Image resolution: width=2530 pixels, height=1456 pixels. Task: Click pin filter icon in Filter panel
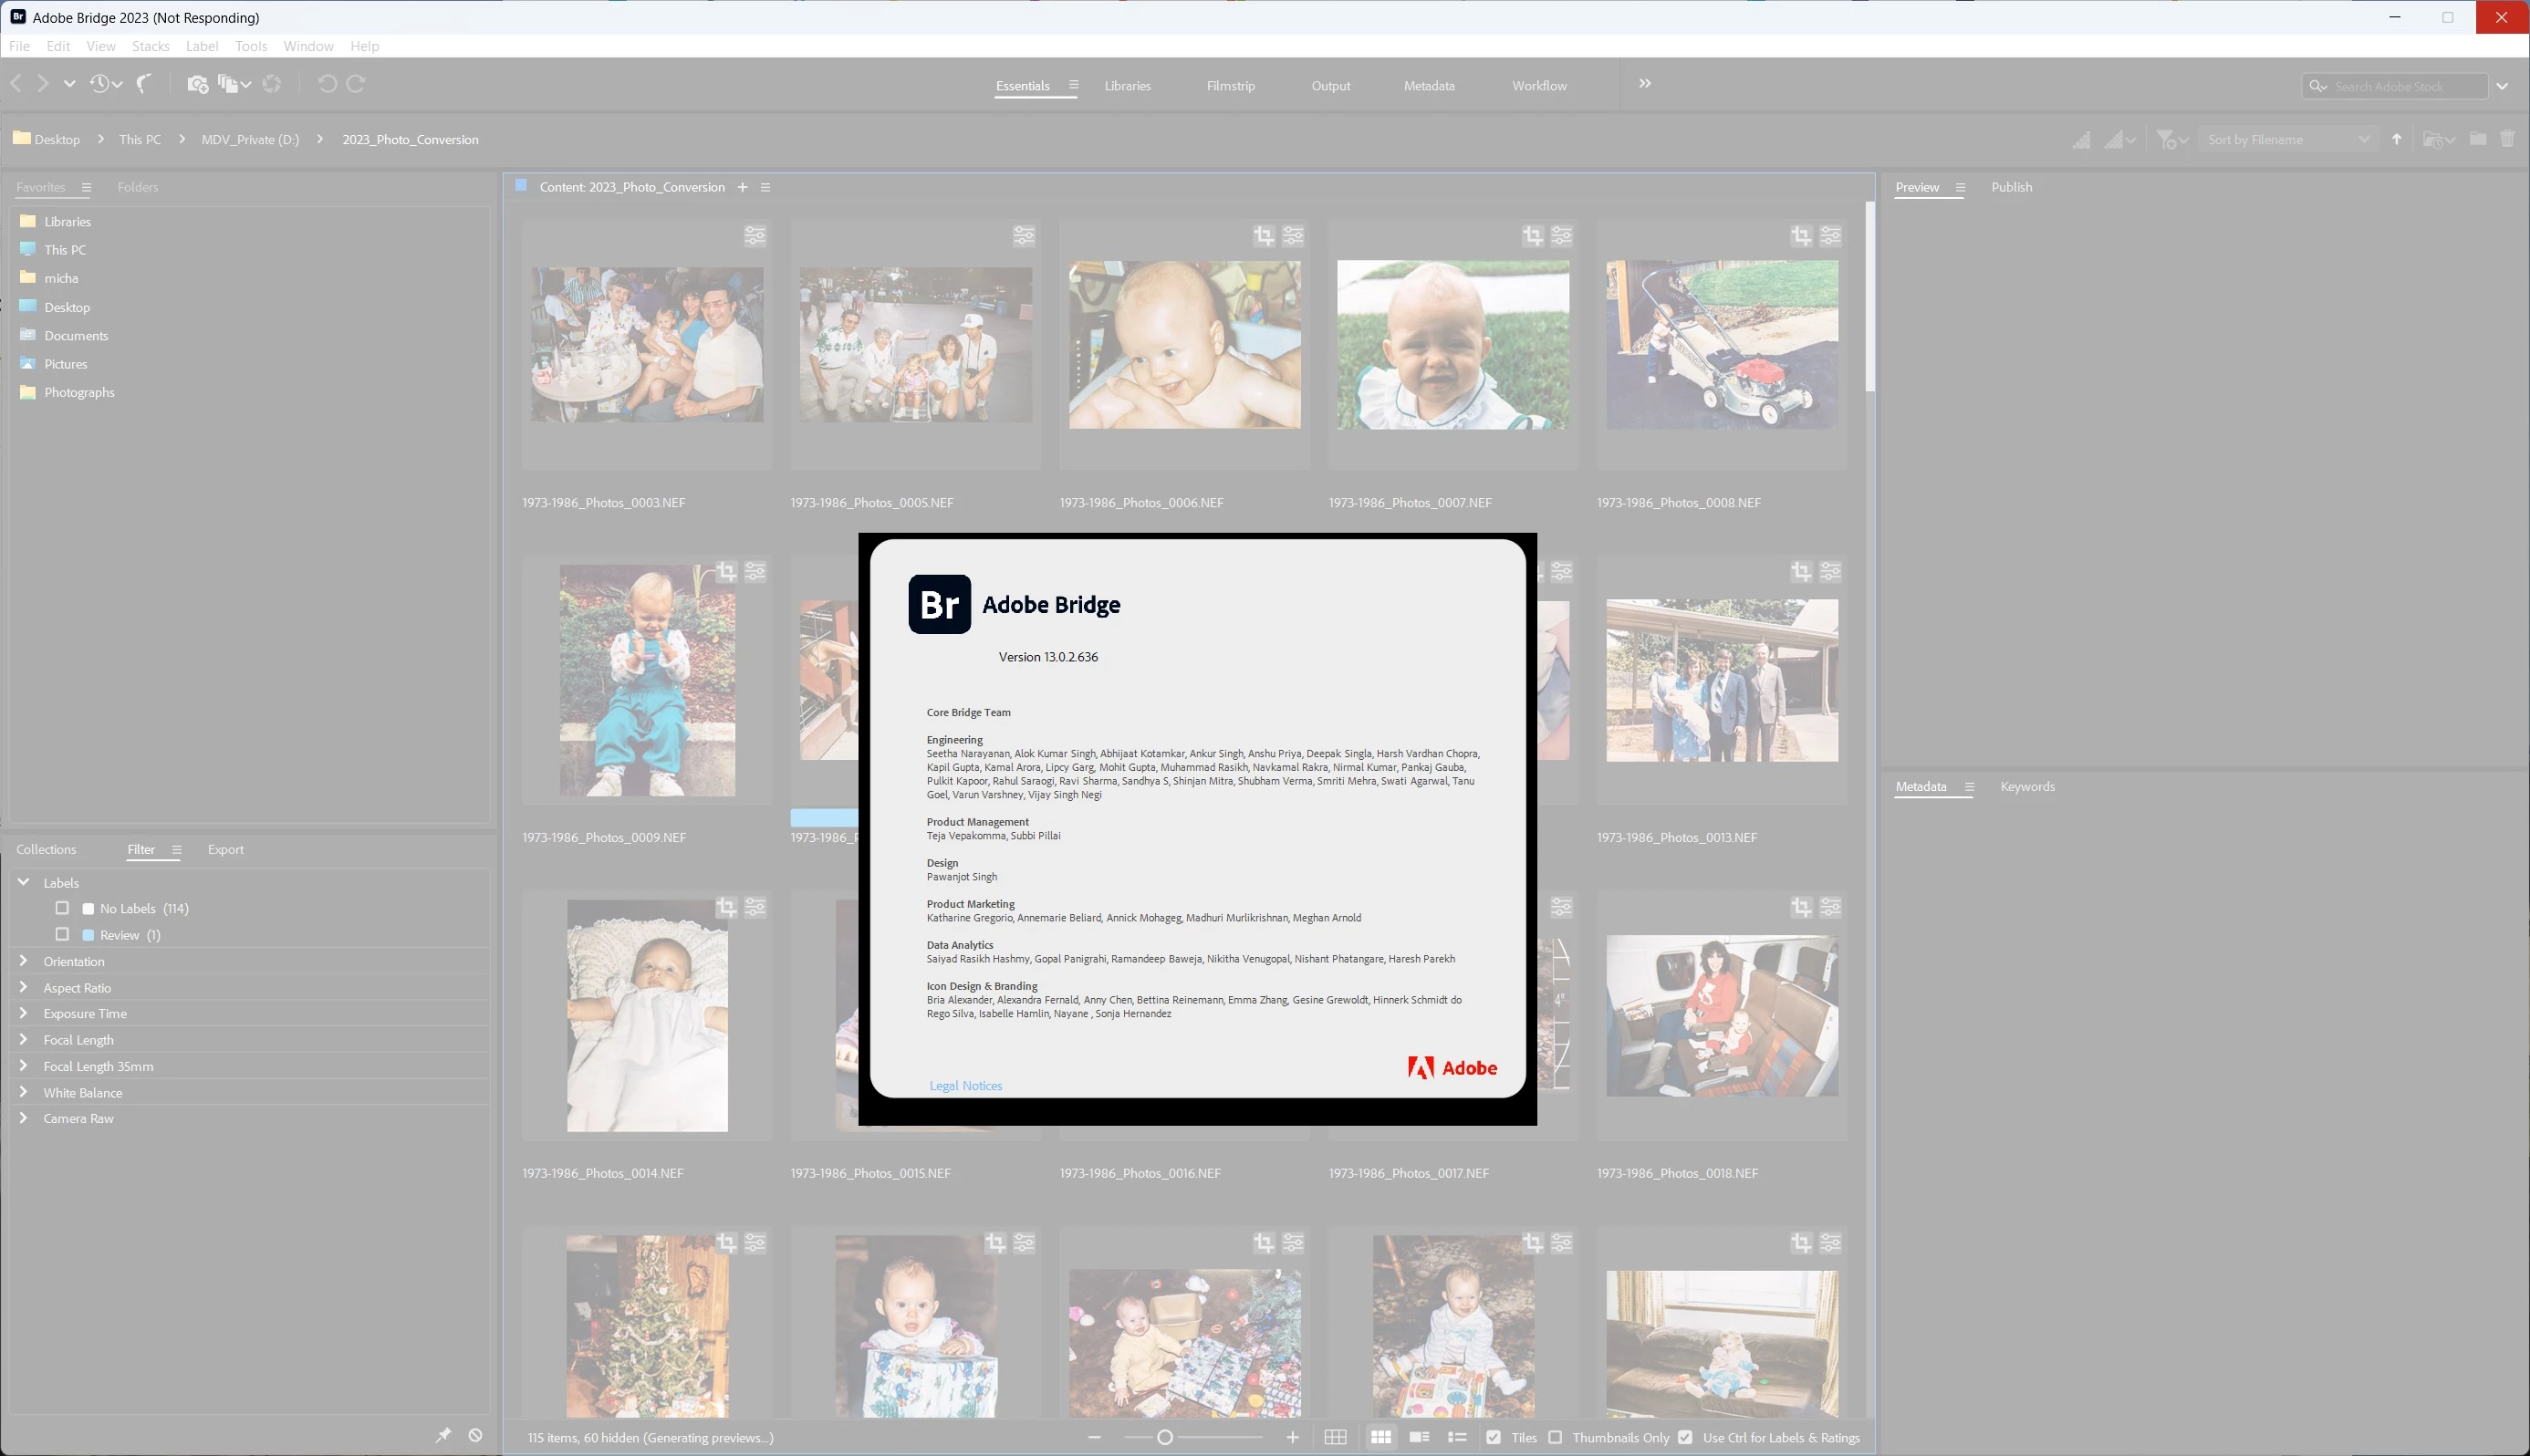(443, 1435)
